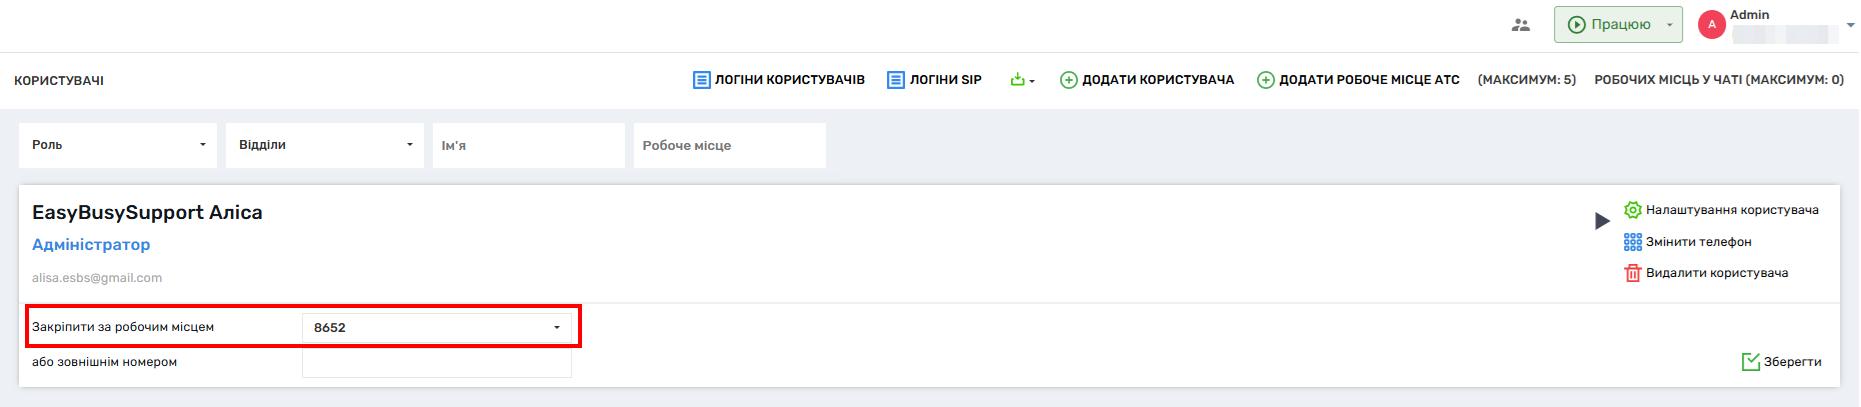Expand the 'Роль' filter dropdown
This screenshot has height=407, width=1861.
point(118,145)
